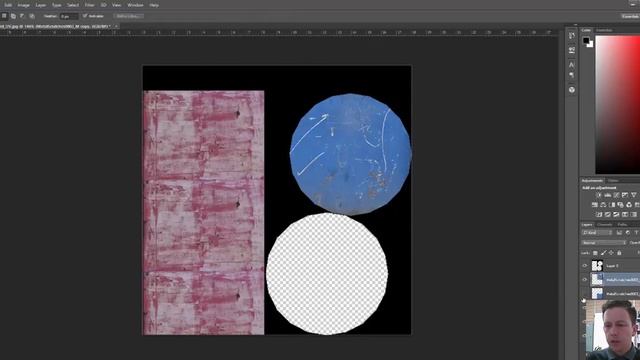This screenshot has height=360, width=640.
Task: Toggle lock position icon
Action: point(611,253)
